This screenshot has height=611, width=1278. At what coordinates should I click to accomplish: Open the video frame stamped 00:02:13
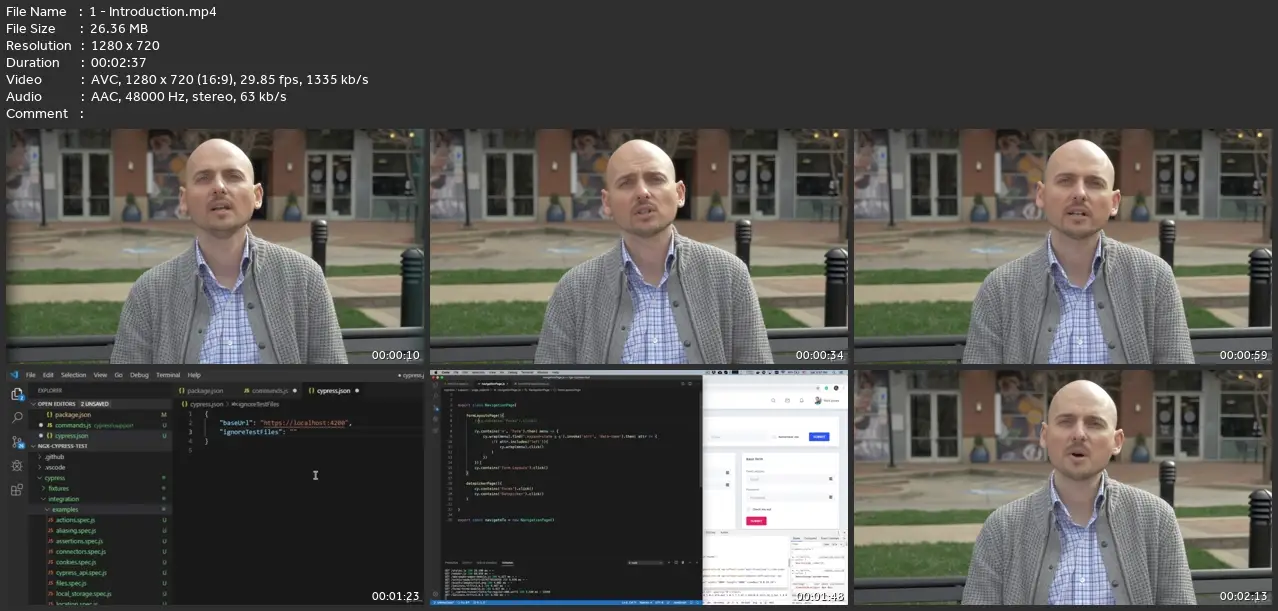[x=1063, y=487]
